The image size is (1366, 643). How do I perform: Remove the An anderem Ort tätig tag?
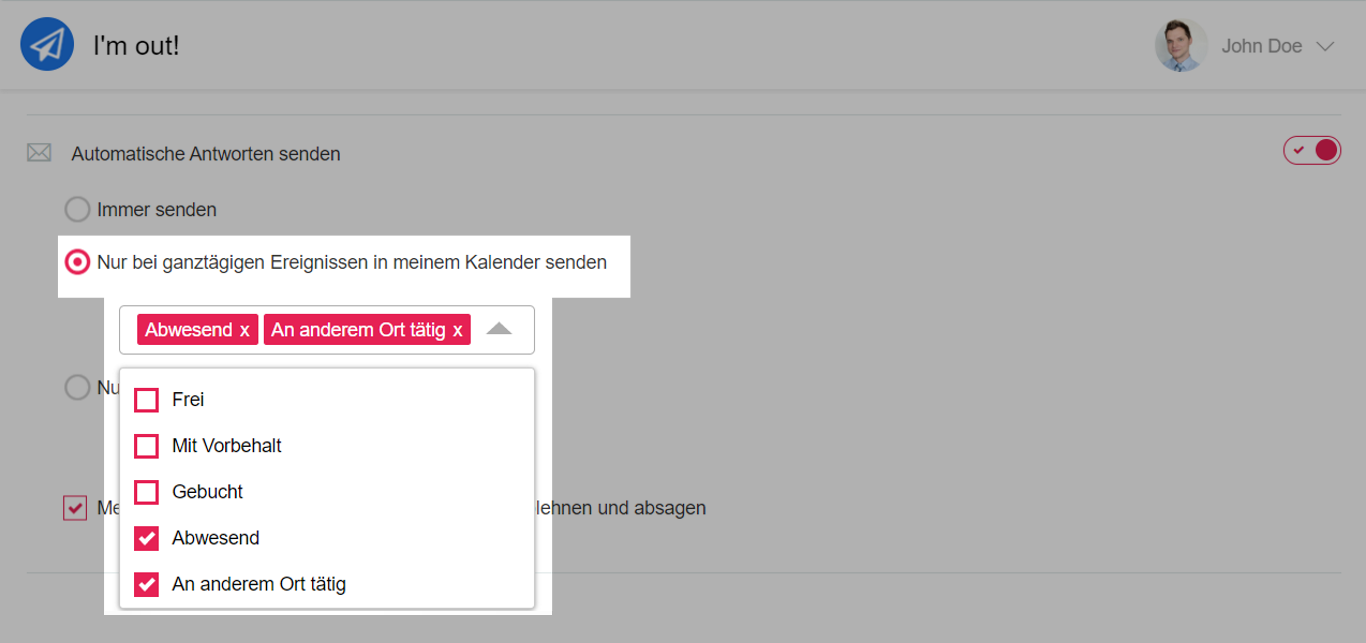tap(458, 330)
